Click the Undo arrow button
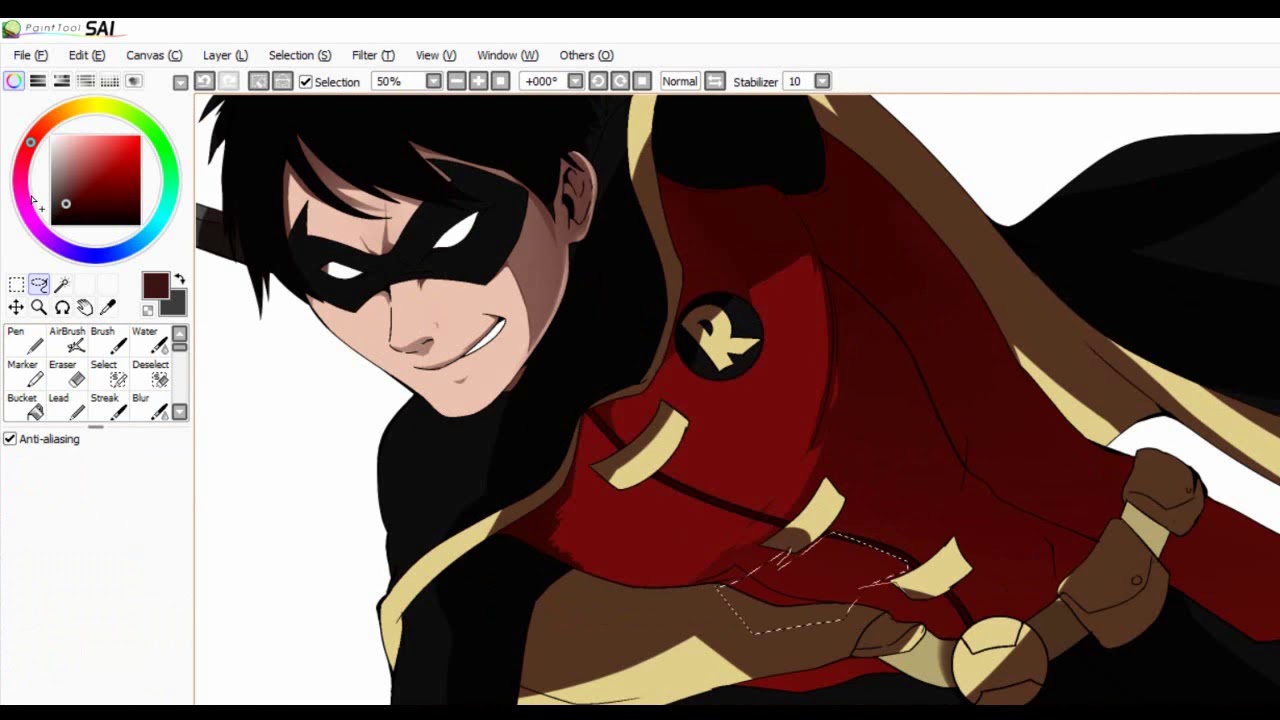1280x720 pixels. coord(204,81)
